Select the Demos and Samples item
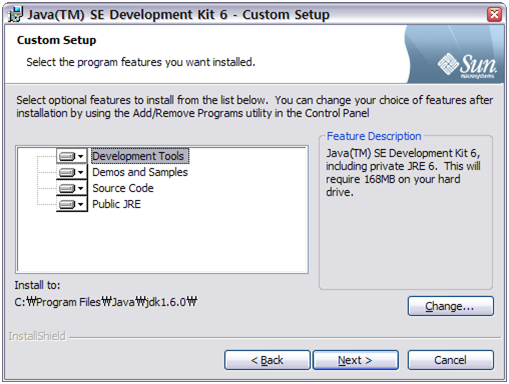Image resolution: width=509 pixels, height=384 pixels. tap(140, 172)
